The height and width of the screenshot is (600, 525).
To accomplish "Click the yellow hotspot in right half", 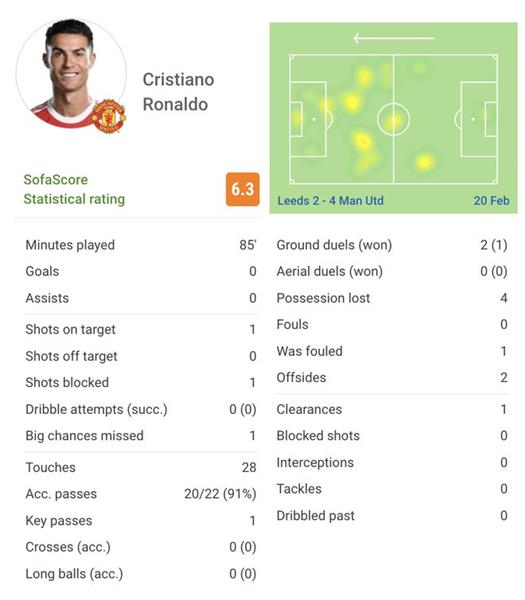I will coord(424,162).
